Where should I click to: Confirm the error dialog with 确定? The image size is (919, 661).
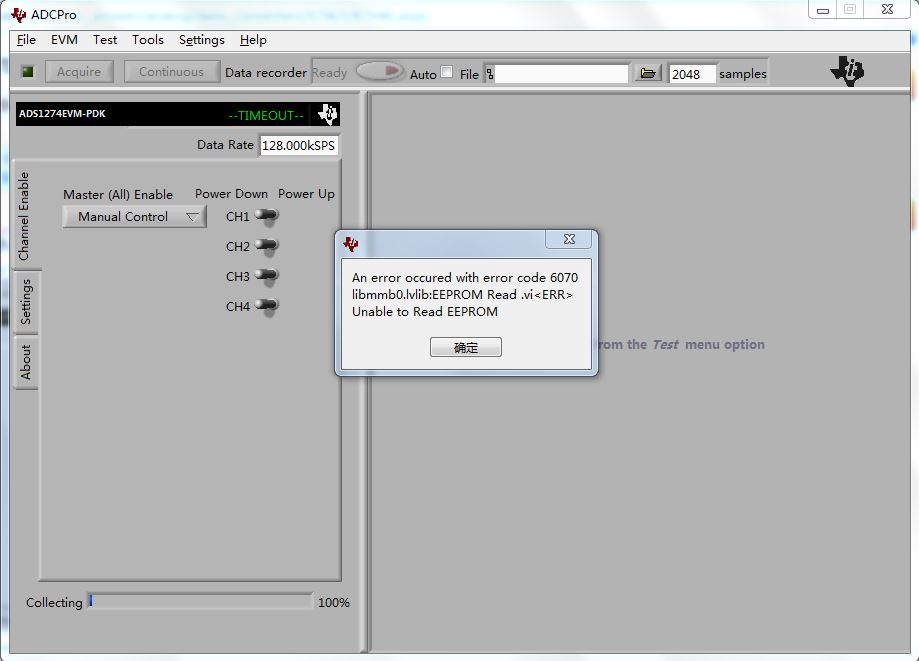click(x=466, y=347)
